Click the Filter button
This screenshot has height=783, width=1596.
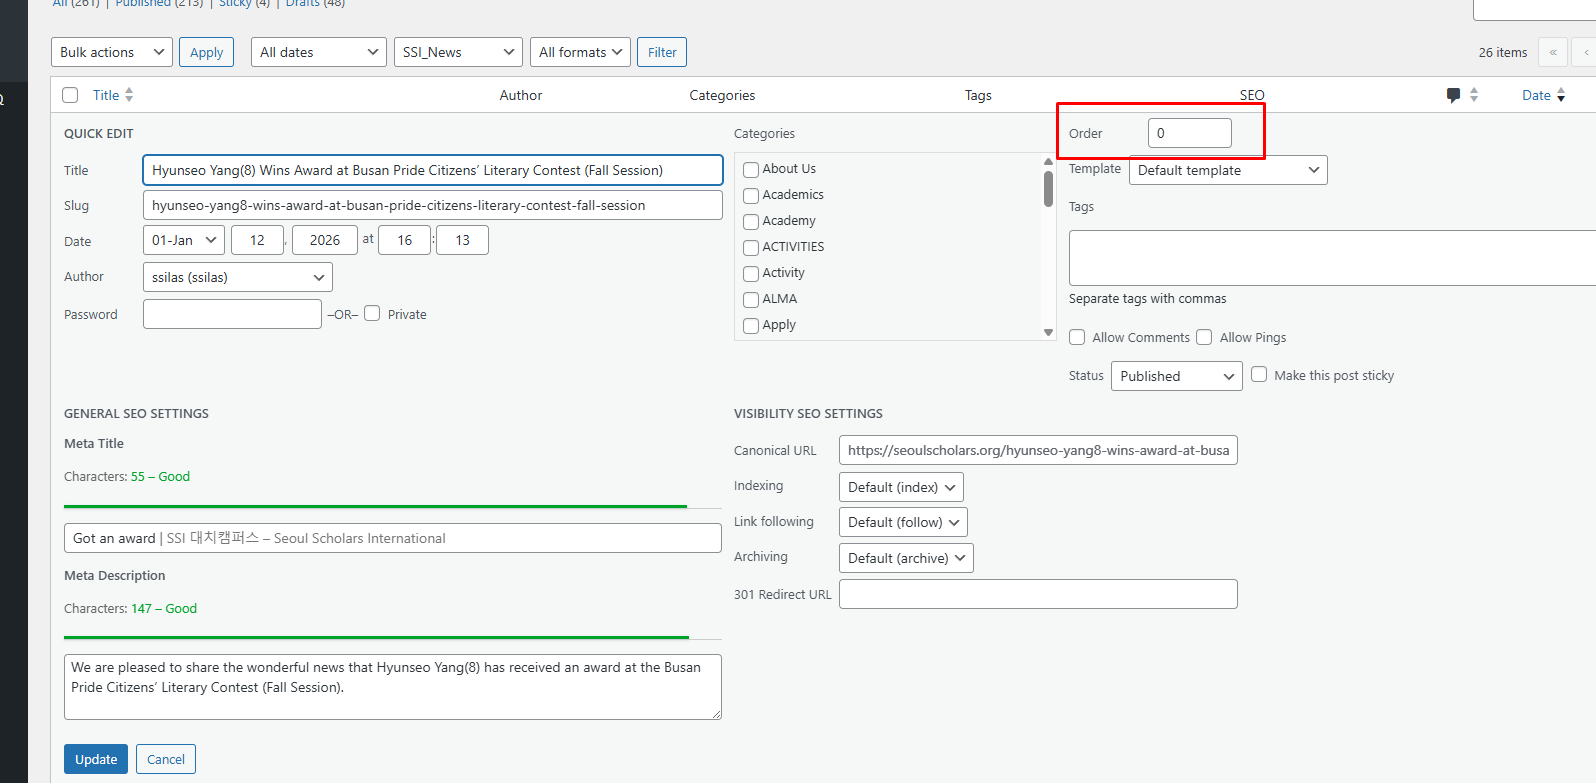click(x=662, y=52)
